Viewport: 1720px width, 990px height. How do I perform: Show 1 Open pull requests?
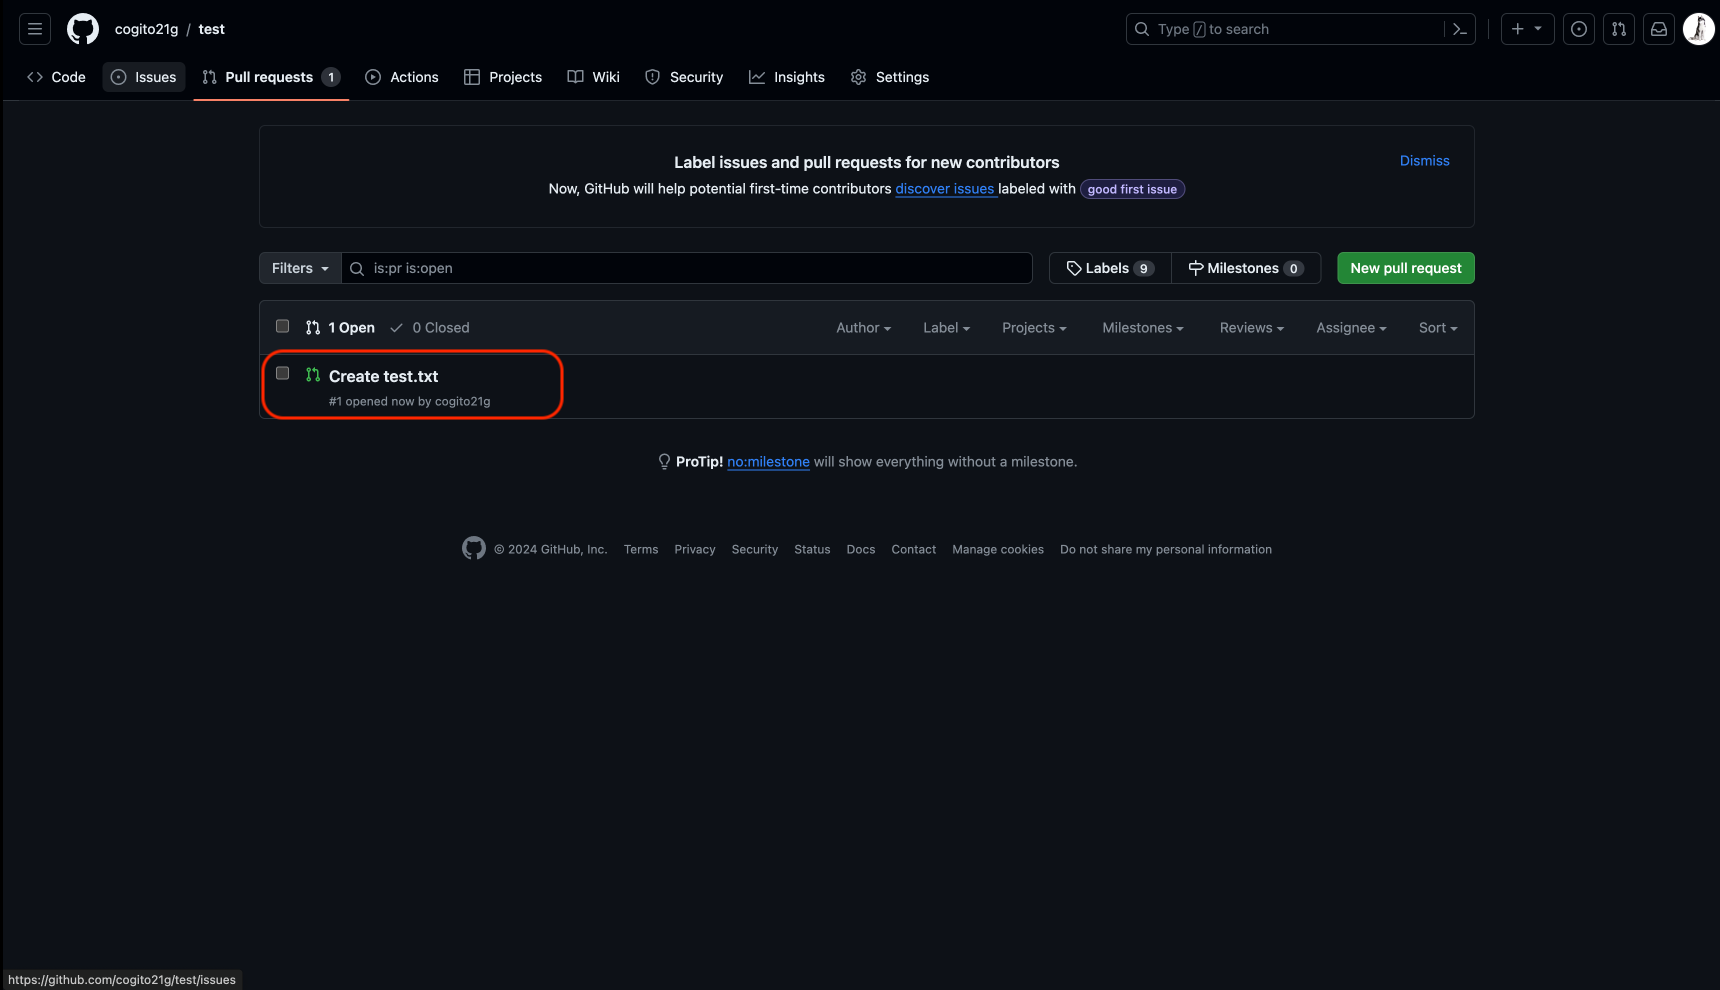[340, 328]
